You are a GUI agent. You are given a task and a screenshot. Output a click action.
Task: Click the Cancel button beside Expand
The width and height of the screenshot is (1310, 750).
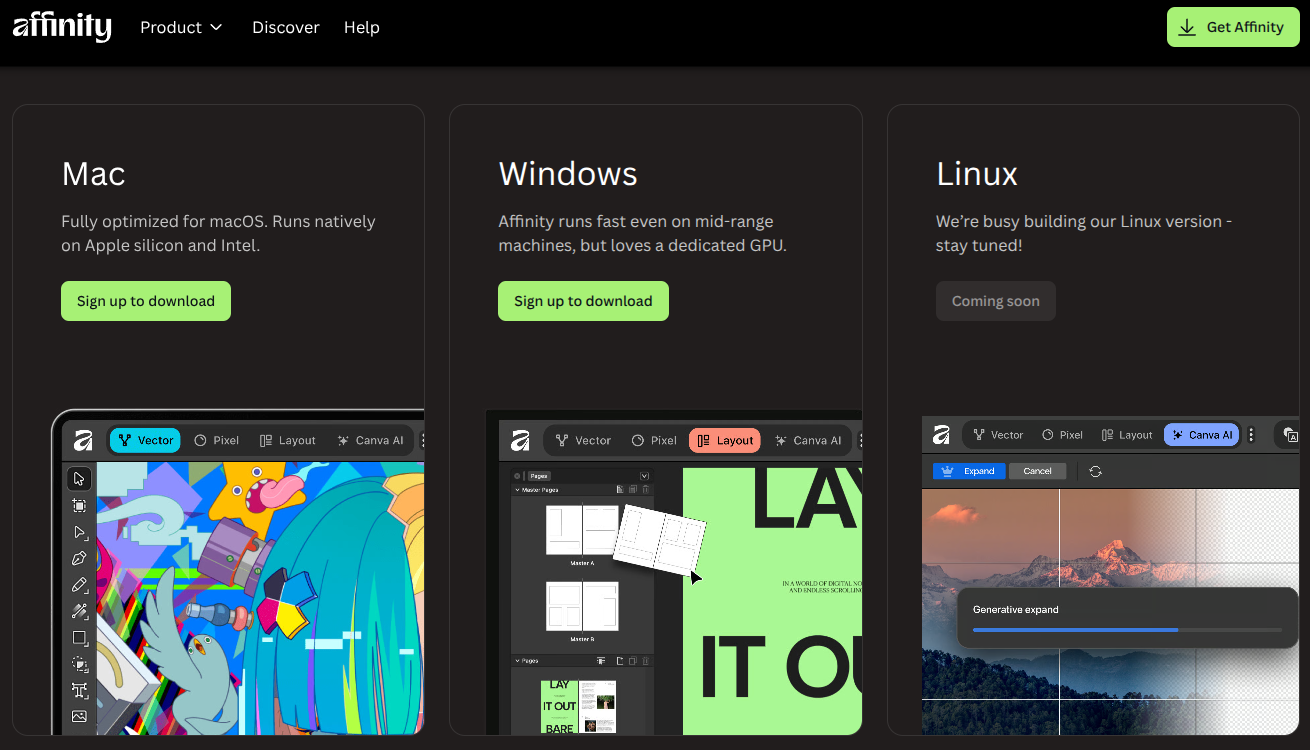pos(1037,471)
